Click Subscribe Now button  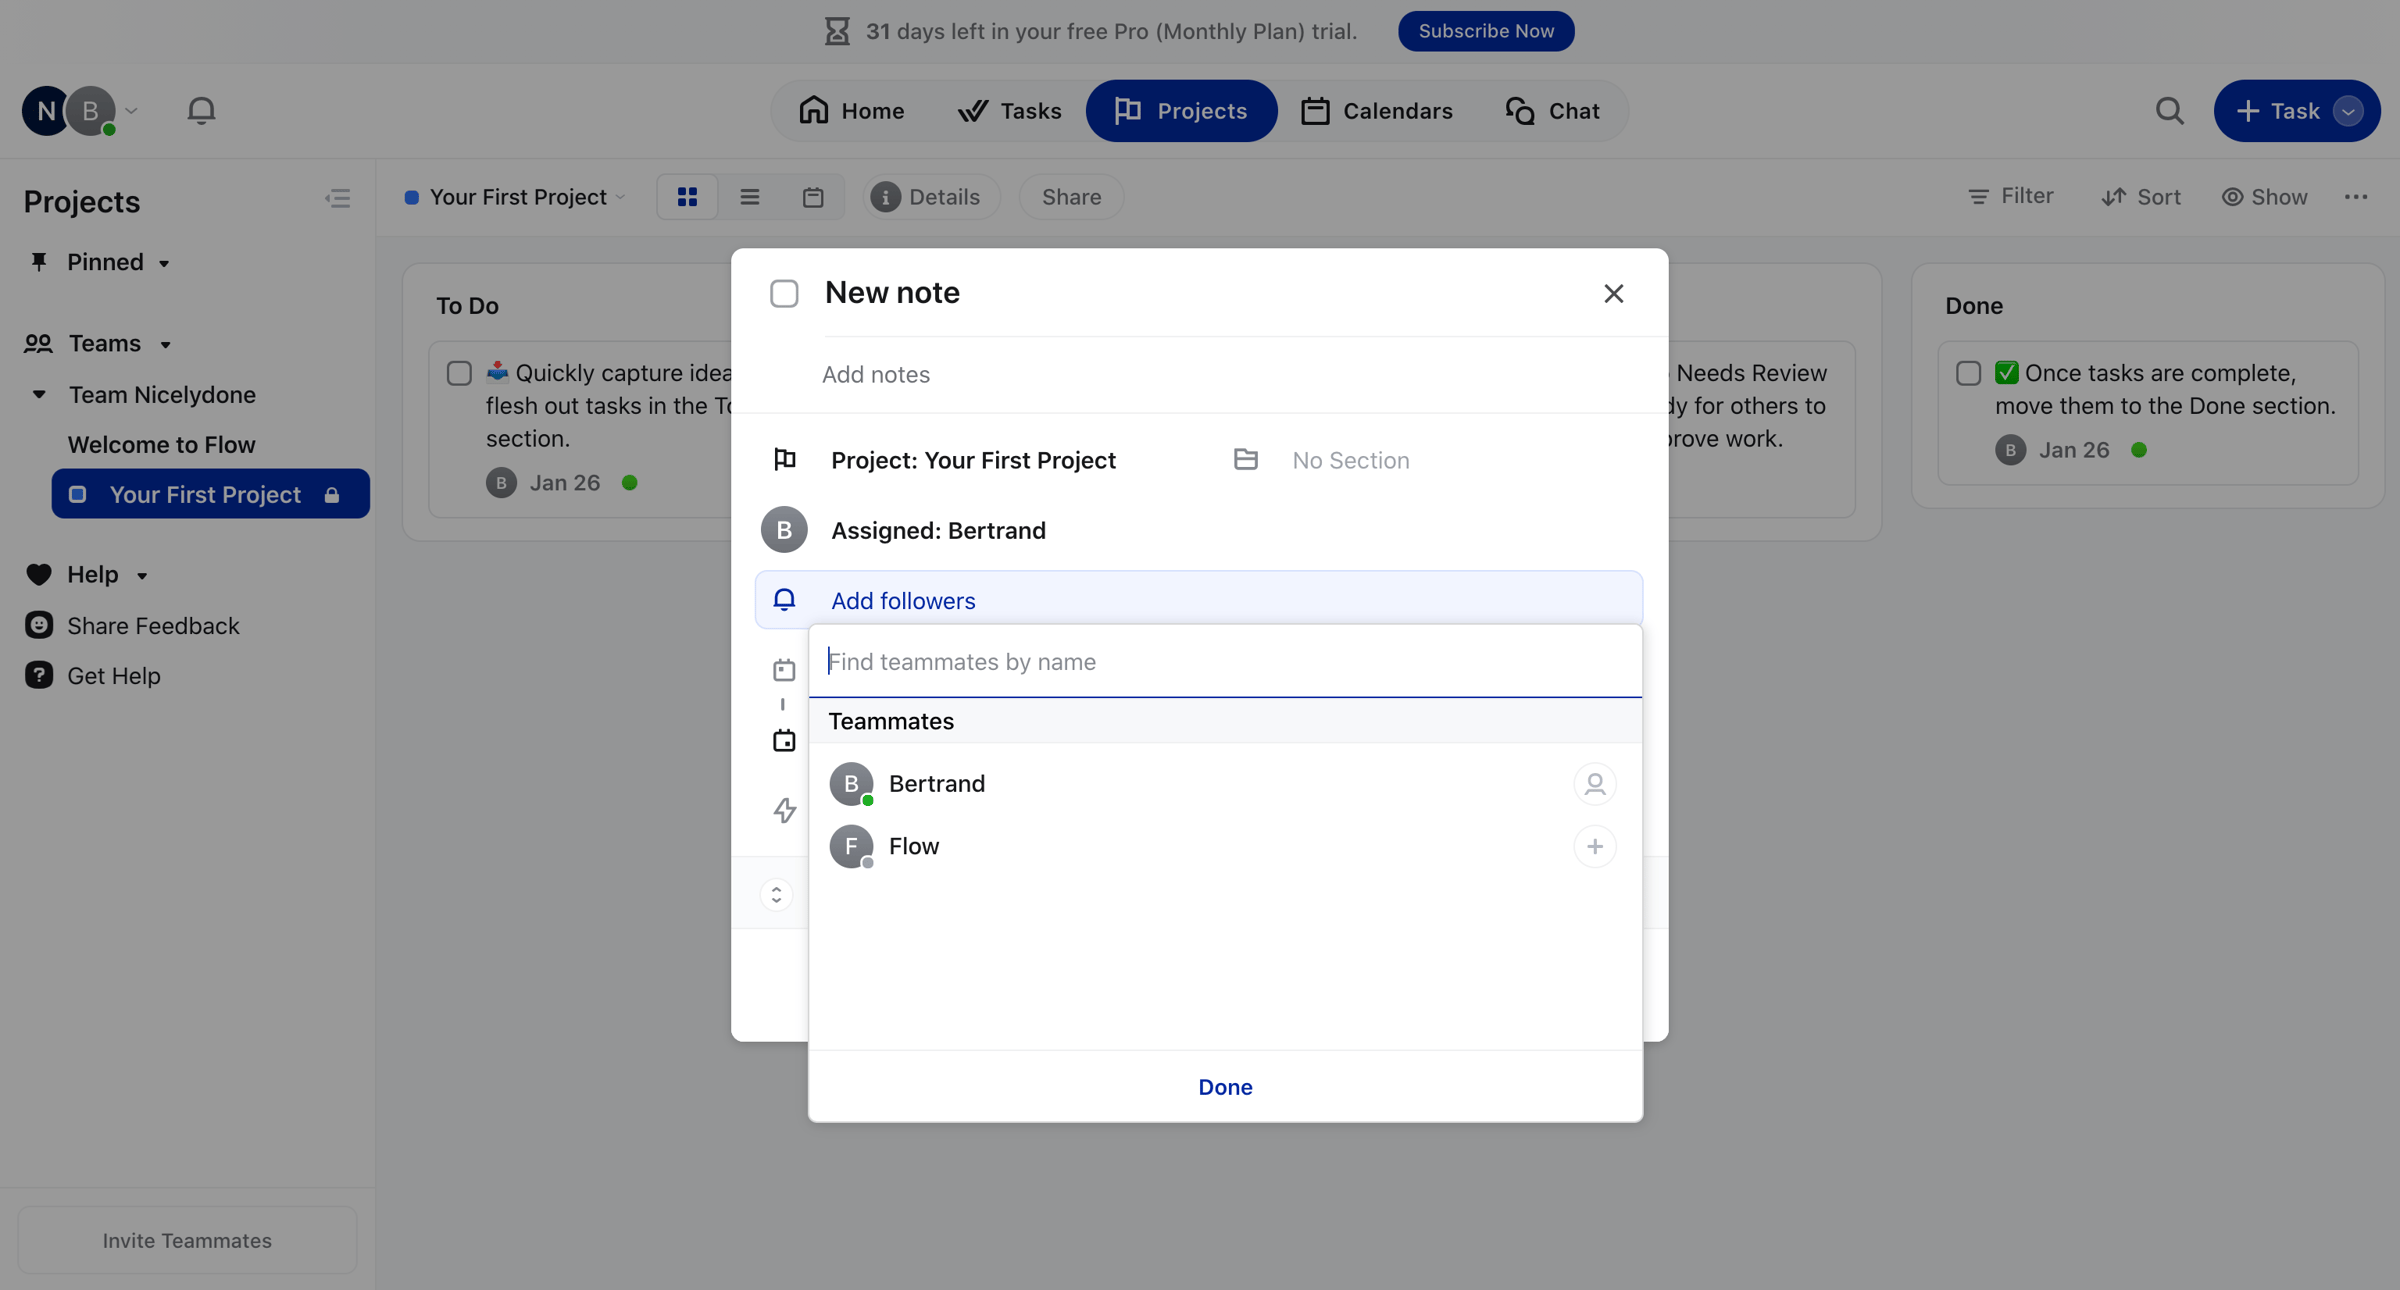coord(1486,31)
